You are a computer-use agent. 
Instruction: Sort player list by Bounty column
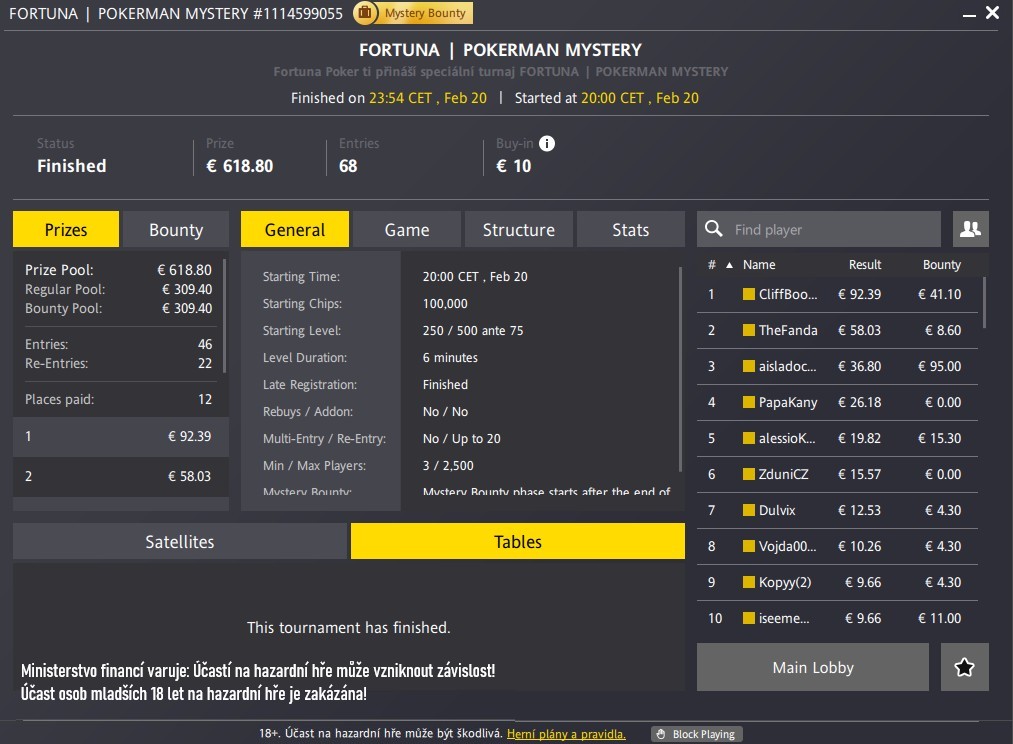pos(941,265)
